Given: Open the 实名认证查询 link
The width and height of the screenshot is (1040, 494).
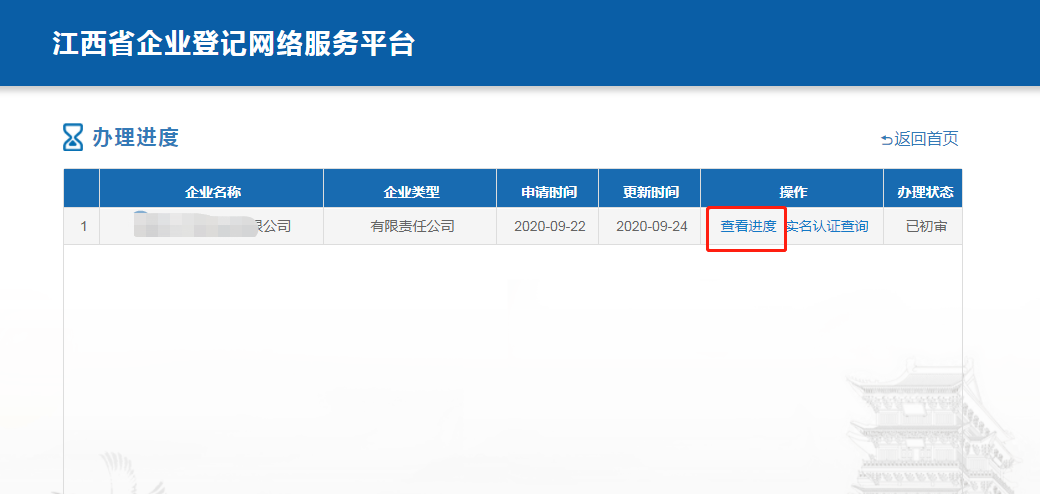Looking at the screenshot, I should (x=828, y=226).
